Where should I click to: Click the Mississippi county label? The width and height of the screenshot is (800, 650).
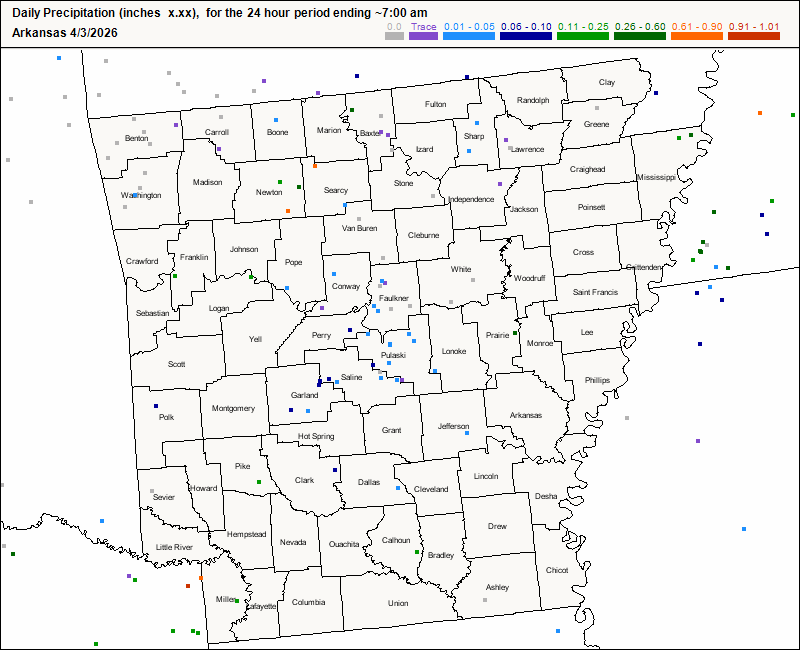[x=656, y=177]
